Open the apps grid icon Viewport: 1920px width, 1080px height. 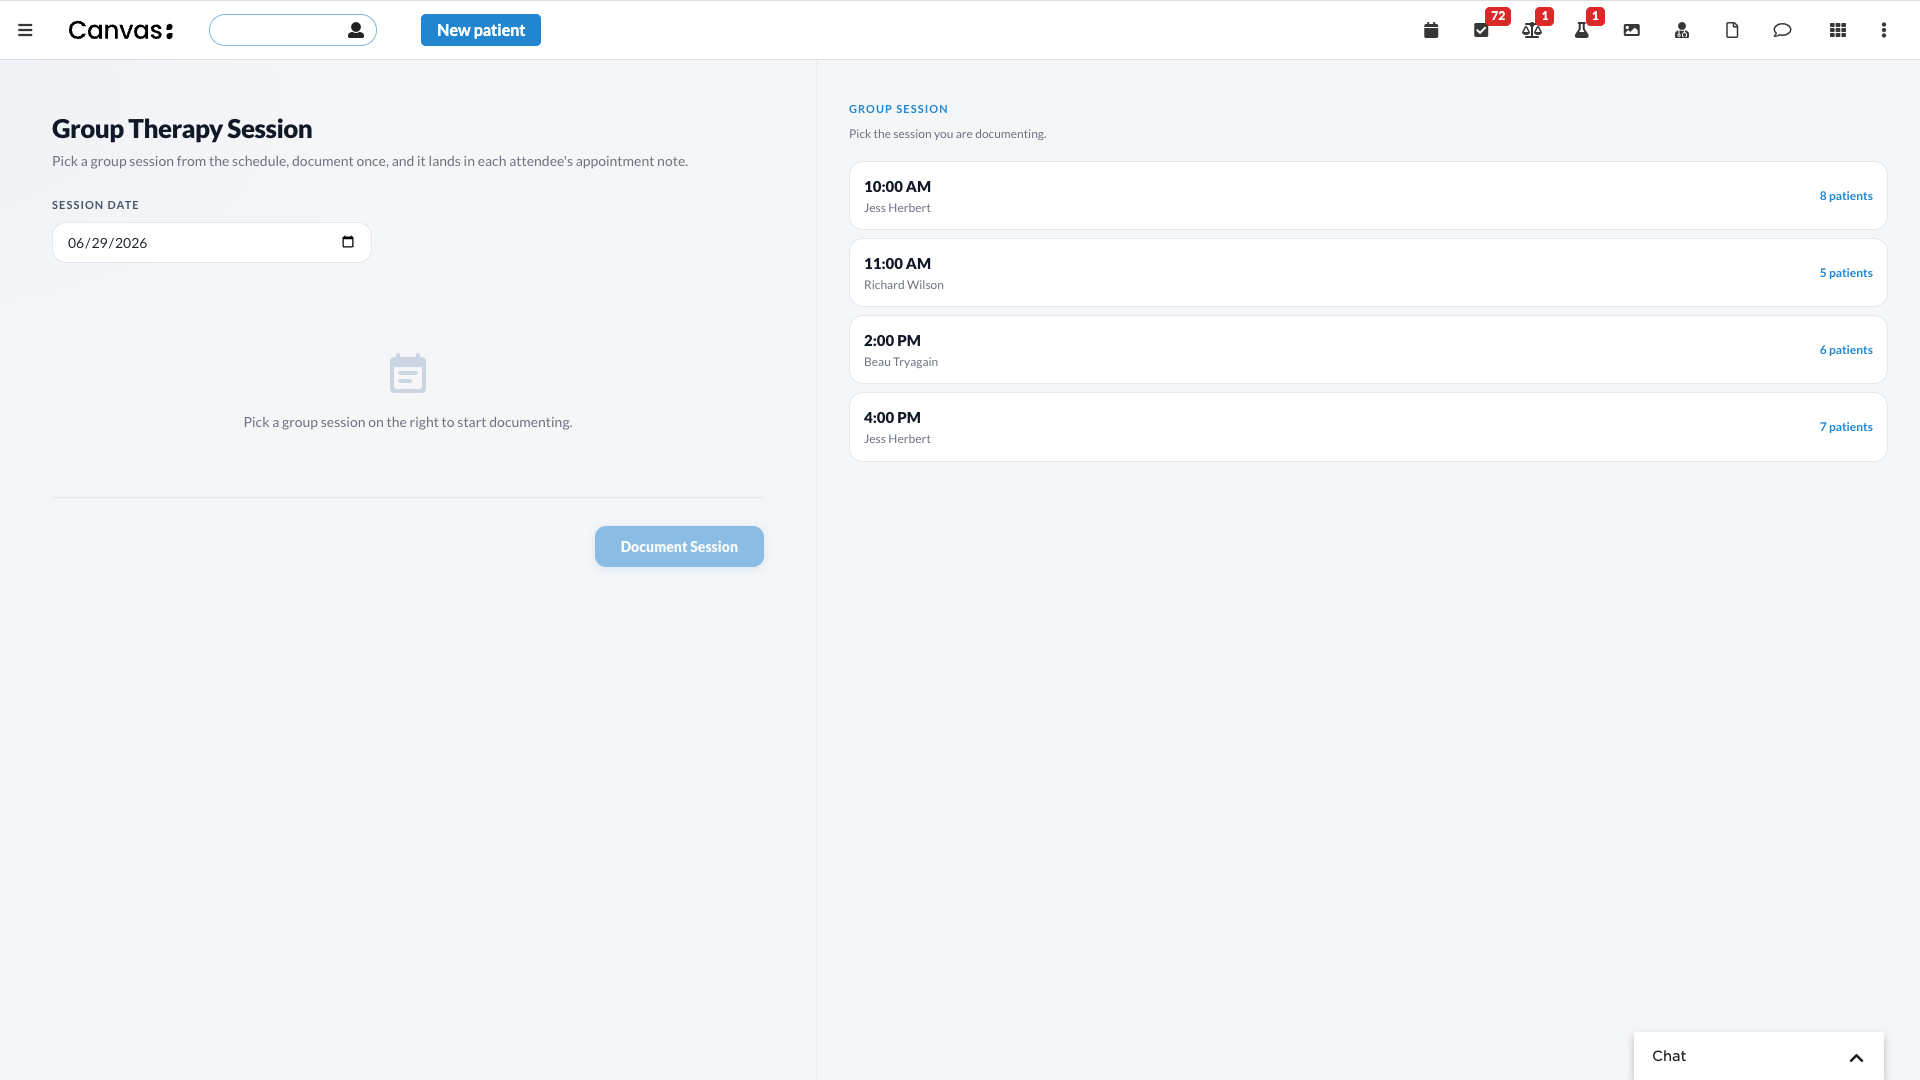1837,30
